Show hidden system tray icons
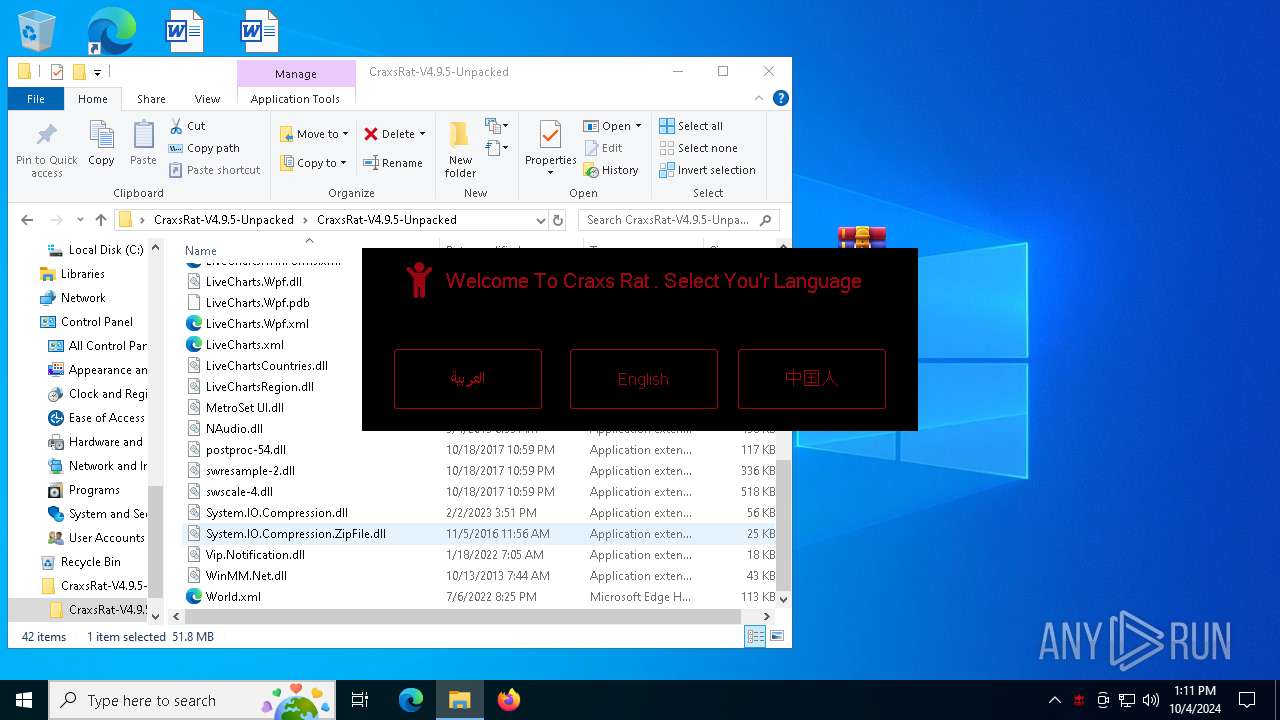This screenshot has width=1280, height=720. [x=1054, y=700]
